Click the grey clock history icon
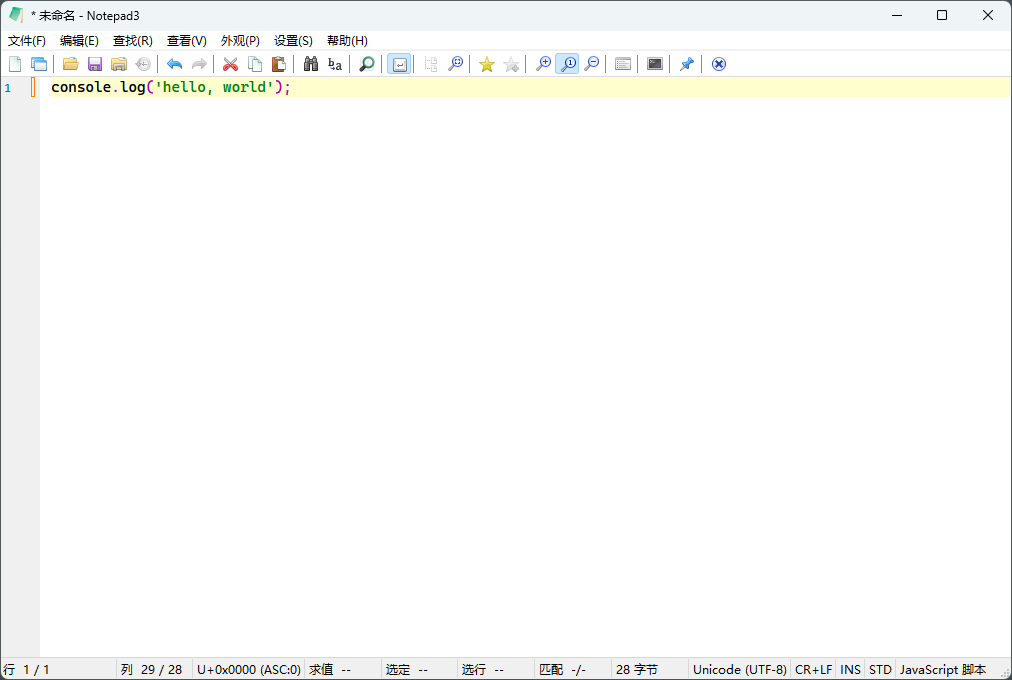1012x680 pixels. tap(143, 64)
